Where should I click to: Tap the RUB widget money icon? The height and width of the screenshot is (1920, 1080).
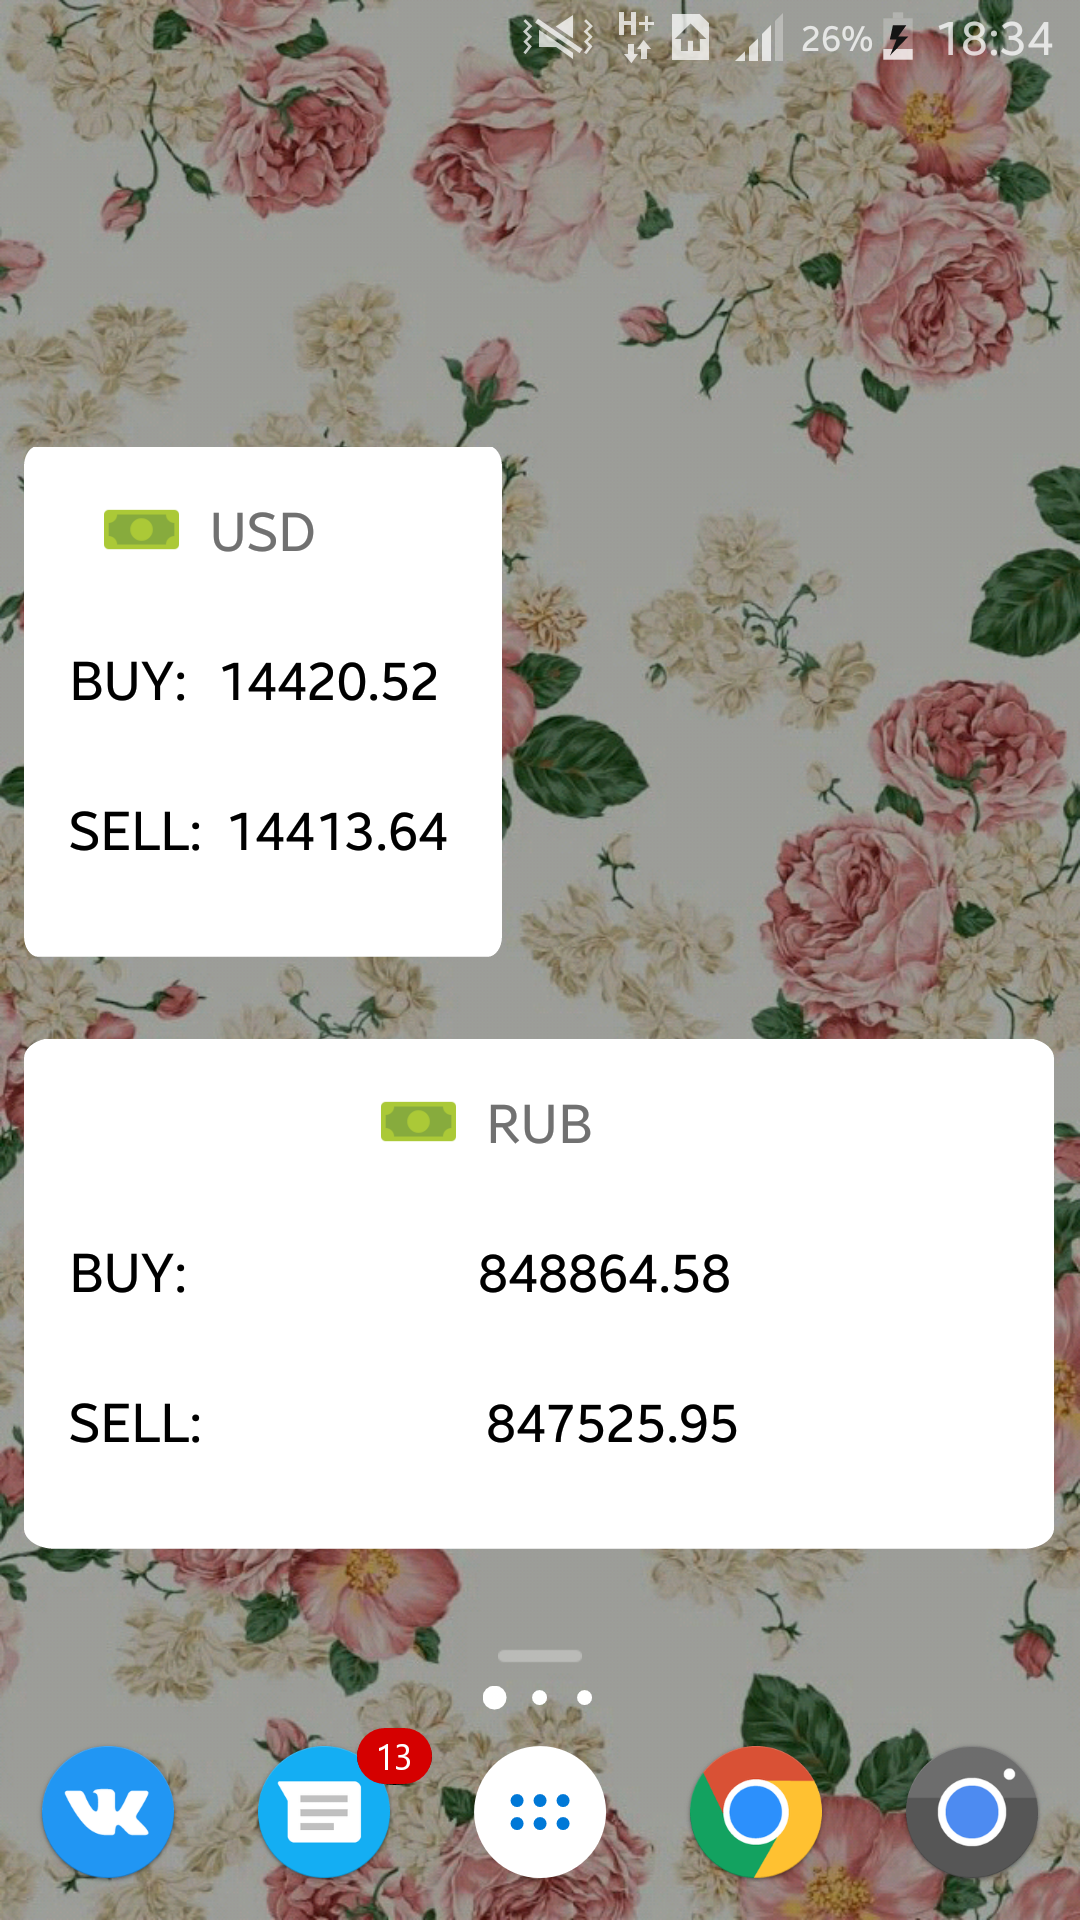419,1122
